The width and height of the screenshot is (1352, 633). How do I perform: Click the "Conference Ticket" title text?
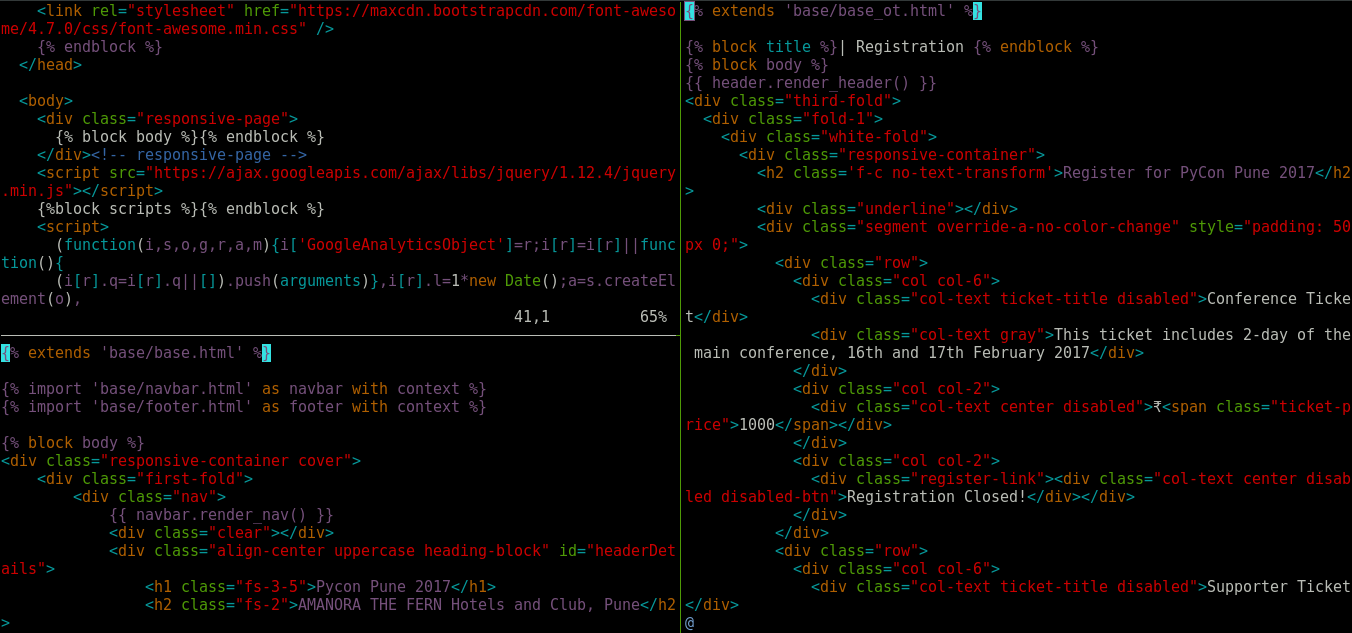1279,299
